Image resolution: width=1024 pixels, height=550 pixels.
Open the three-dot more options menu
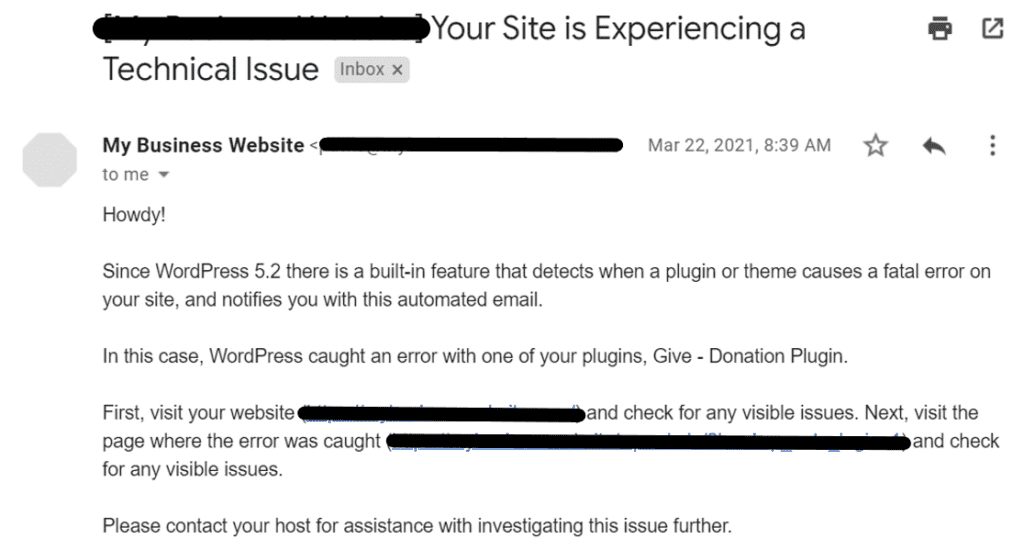point(992,145)
